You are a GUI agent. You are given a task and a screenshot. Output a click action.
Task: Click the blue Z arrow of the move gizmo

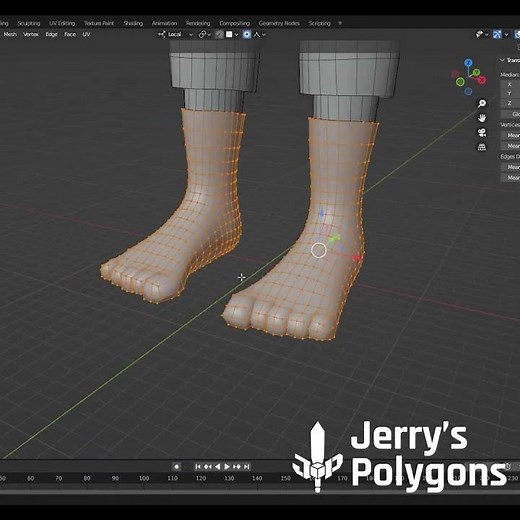(x=322, y=213)
